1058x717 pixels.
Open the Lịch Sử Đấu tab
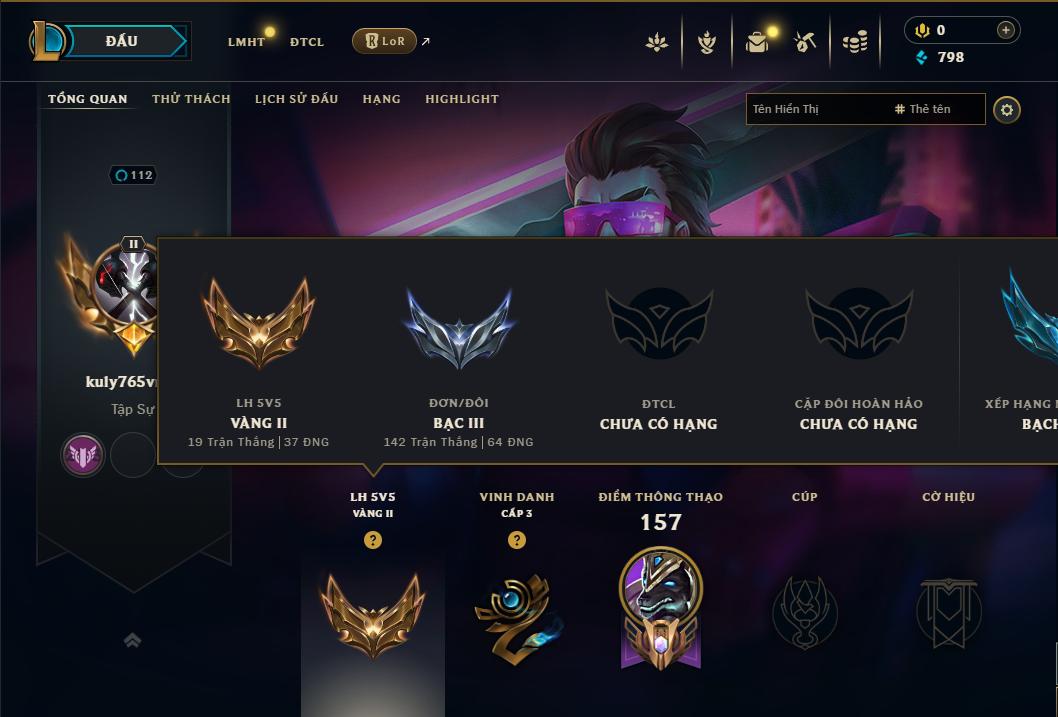point(296,99)
